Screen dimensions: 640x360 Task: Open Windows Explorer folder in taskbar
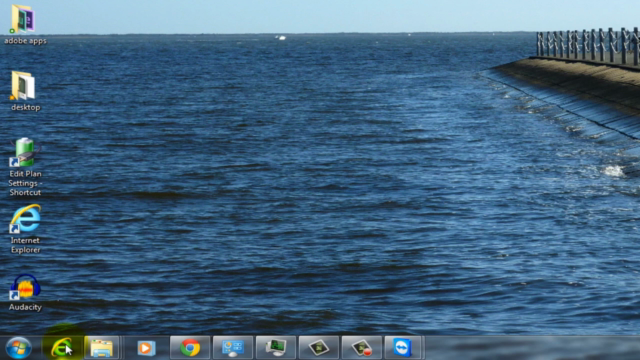point(102,348)
